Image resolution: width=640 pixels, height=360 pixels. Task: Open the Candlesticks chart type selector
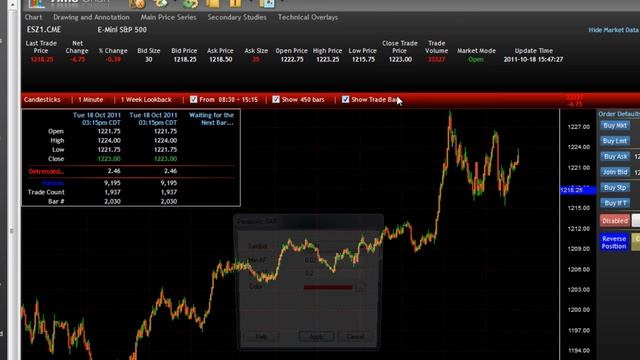(x=42, y=100)
